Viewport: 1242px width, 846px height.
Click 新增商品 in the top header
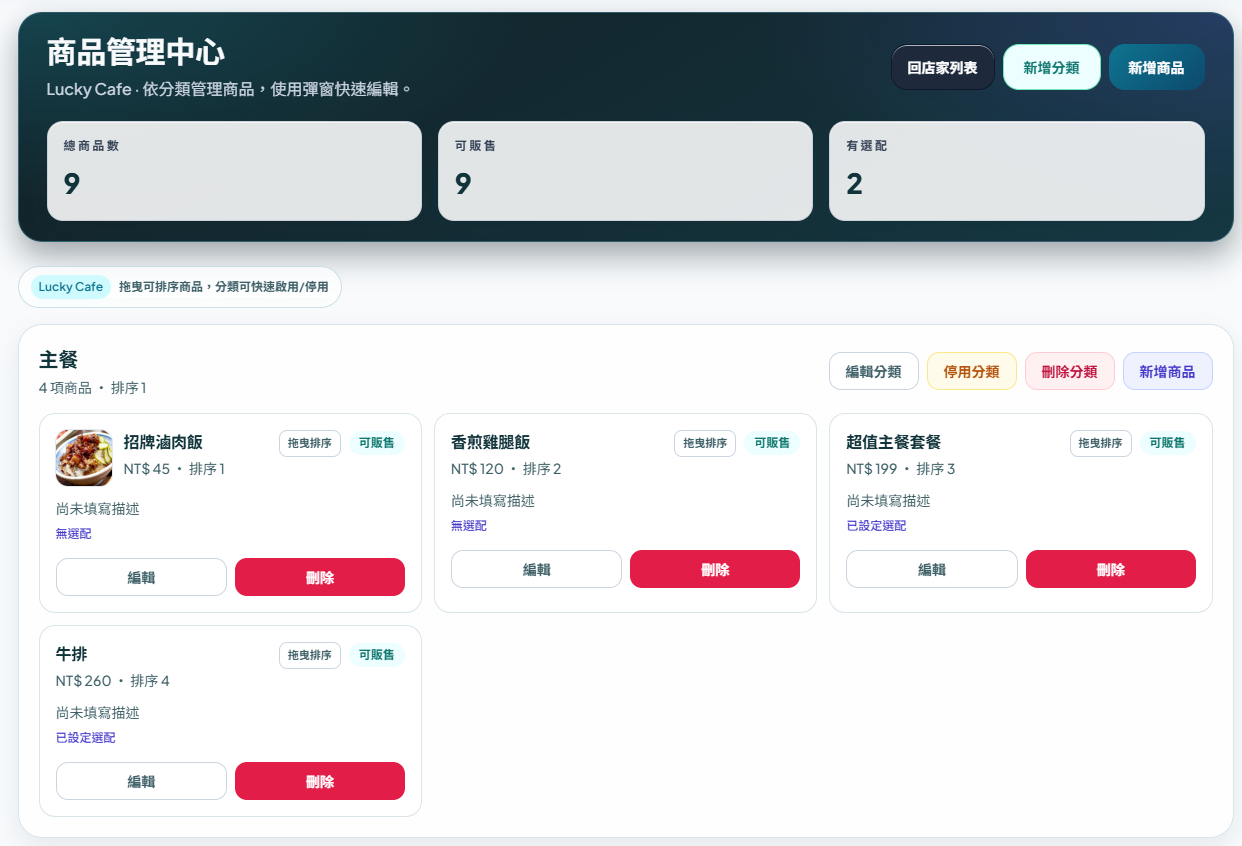pyautogui.click(x=1156, y=68)
